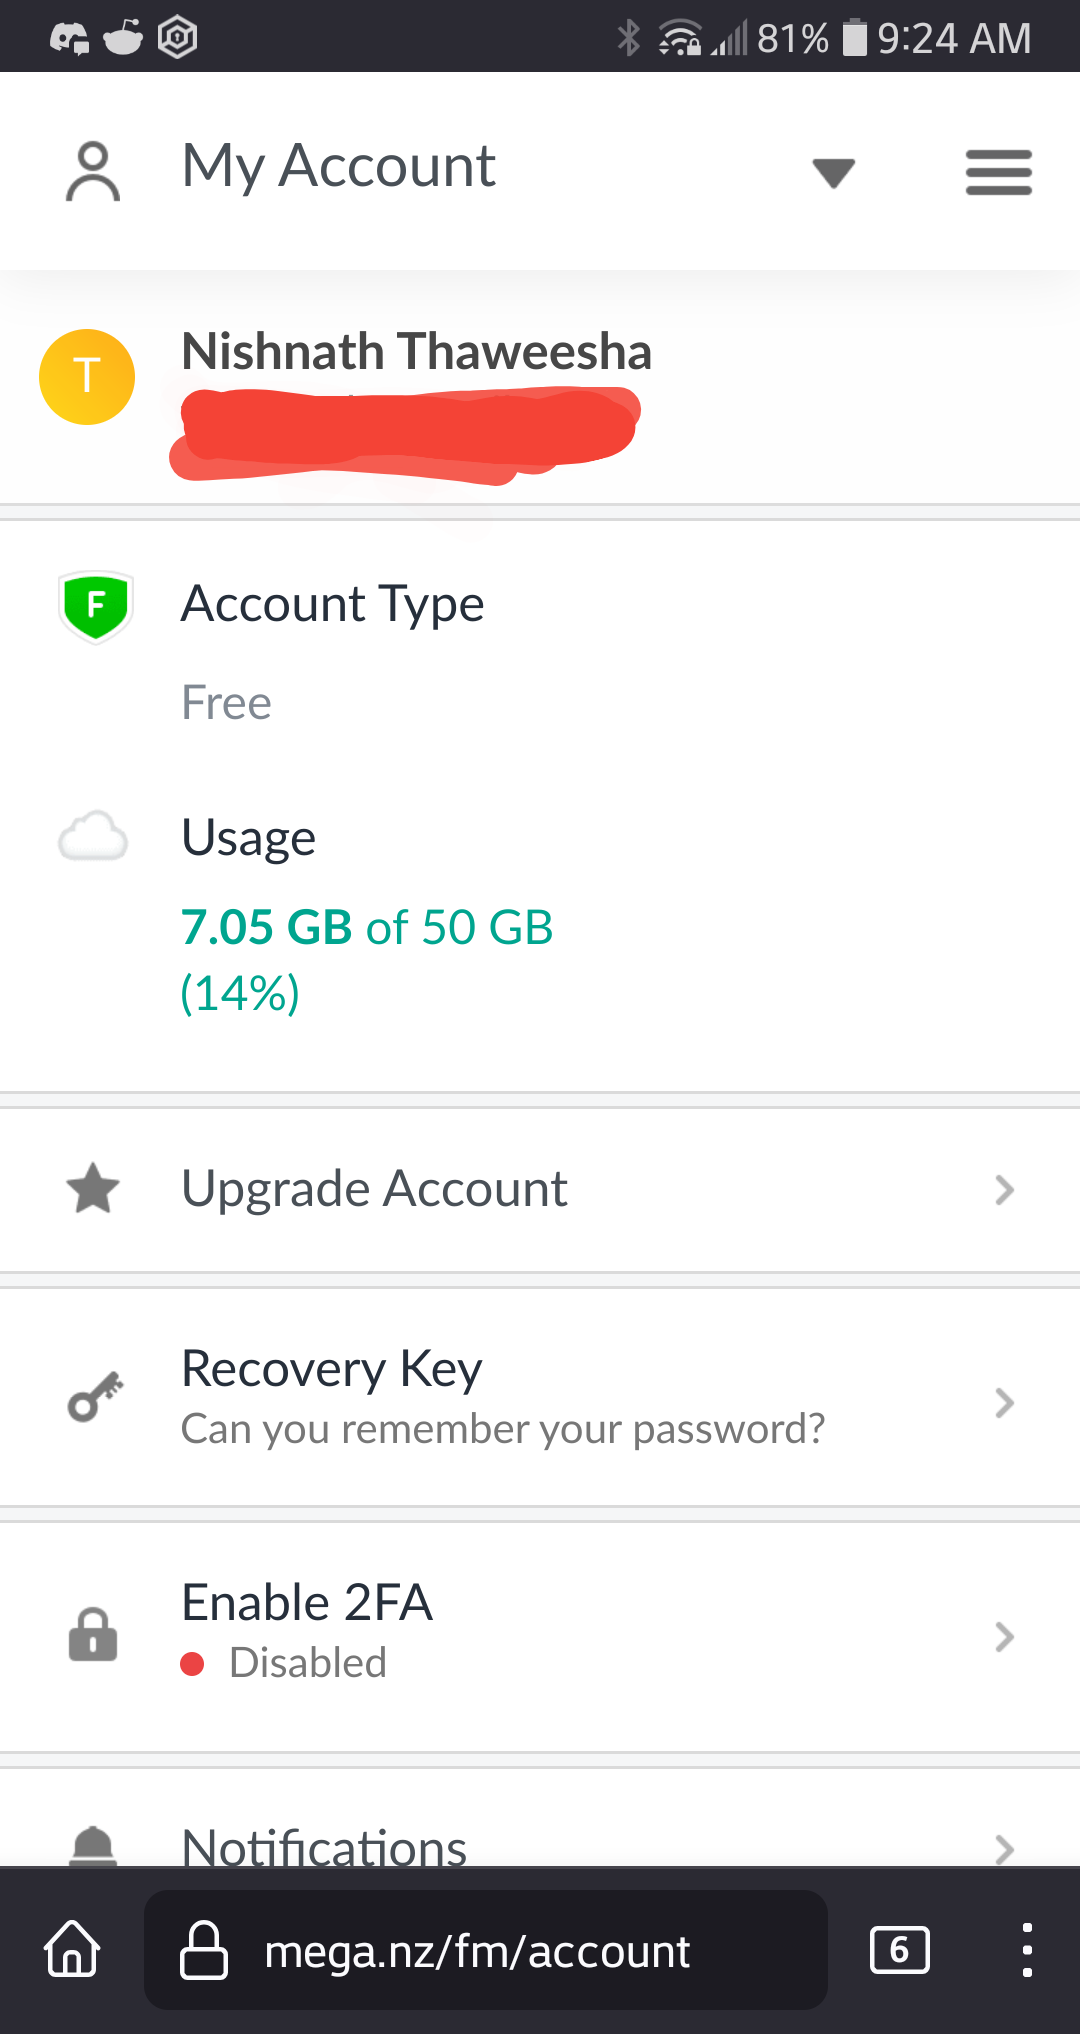The image size is (1080, 2034).
Task: Click the Recovery Key key icon
Action: [95, 1396]
